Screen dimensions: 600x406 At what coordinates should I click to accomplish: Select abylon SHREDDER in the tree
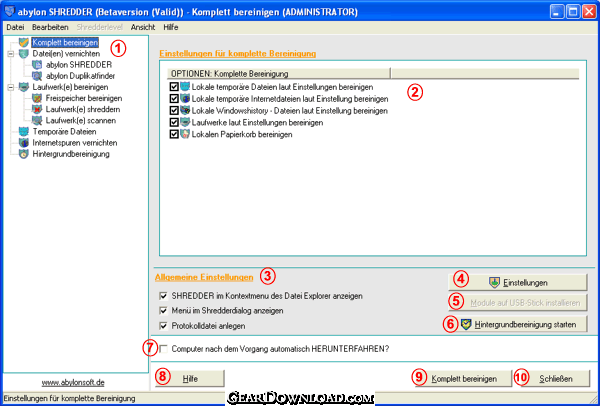point(79,65)
